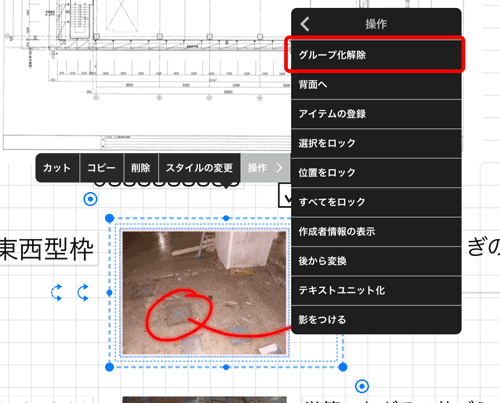Choose 背面へ to send object back
500x403 pixels.
tap(376, 85)
